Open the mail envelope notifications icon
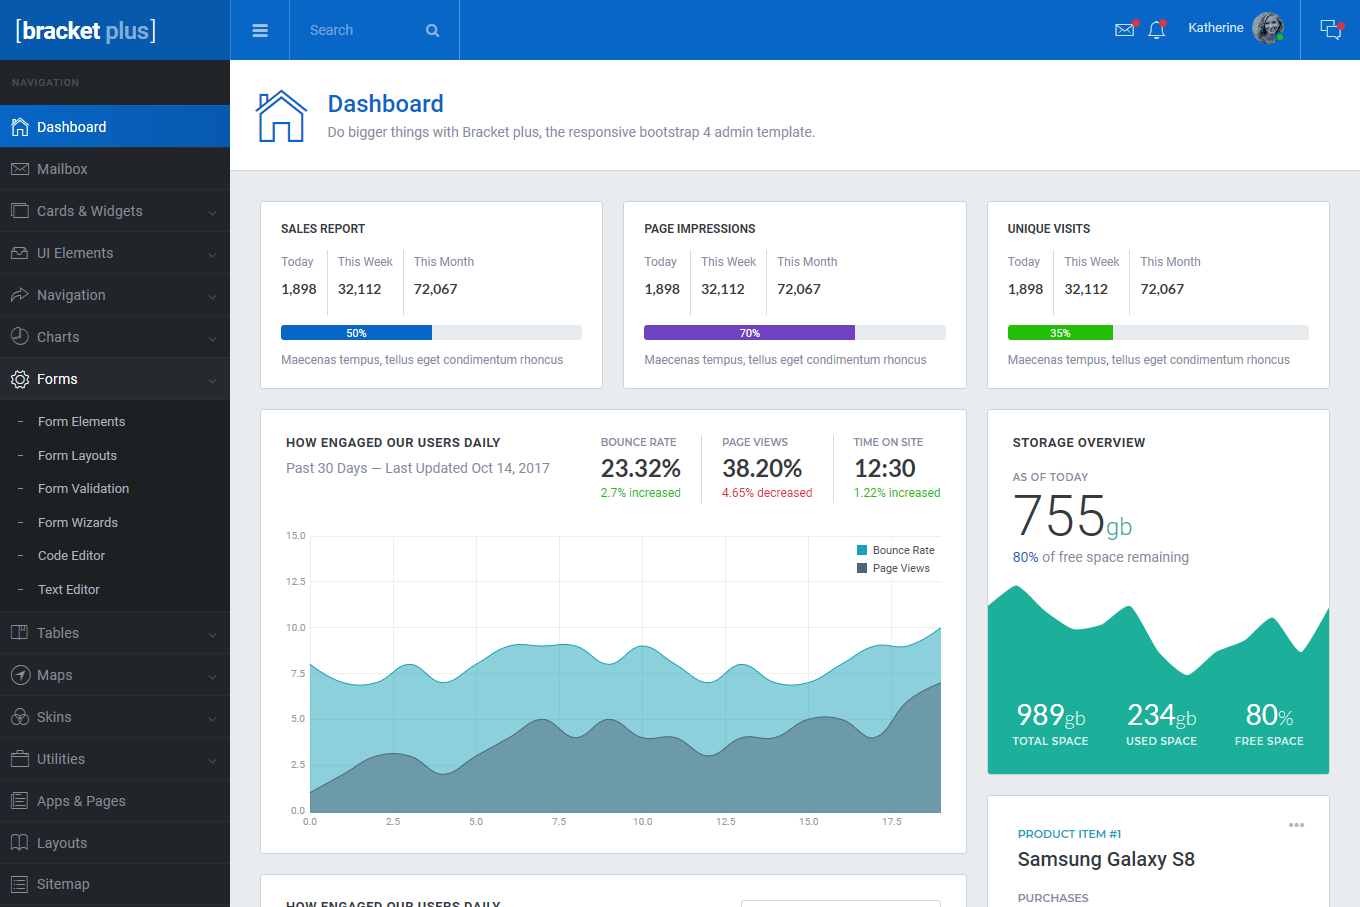 coord(1124,29)
